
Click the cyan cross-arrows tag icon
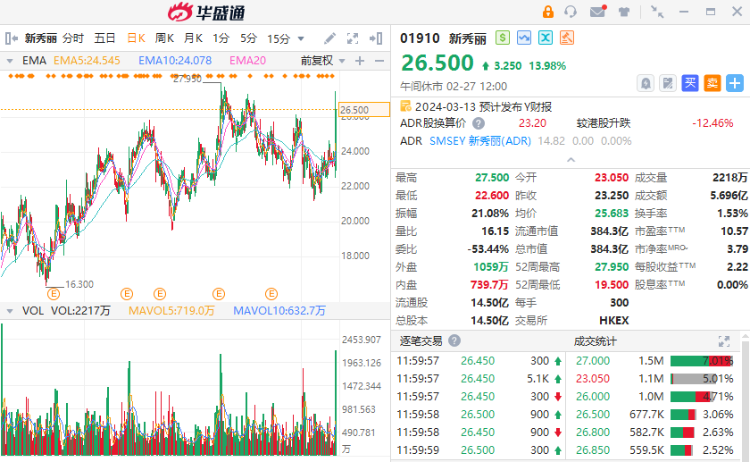click(545, 38)
